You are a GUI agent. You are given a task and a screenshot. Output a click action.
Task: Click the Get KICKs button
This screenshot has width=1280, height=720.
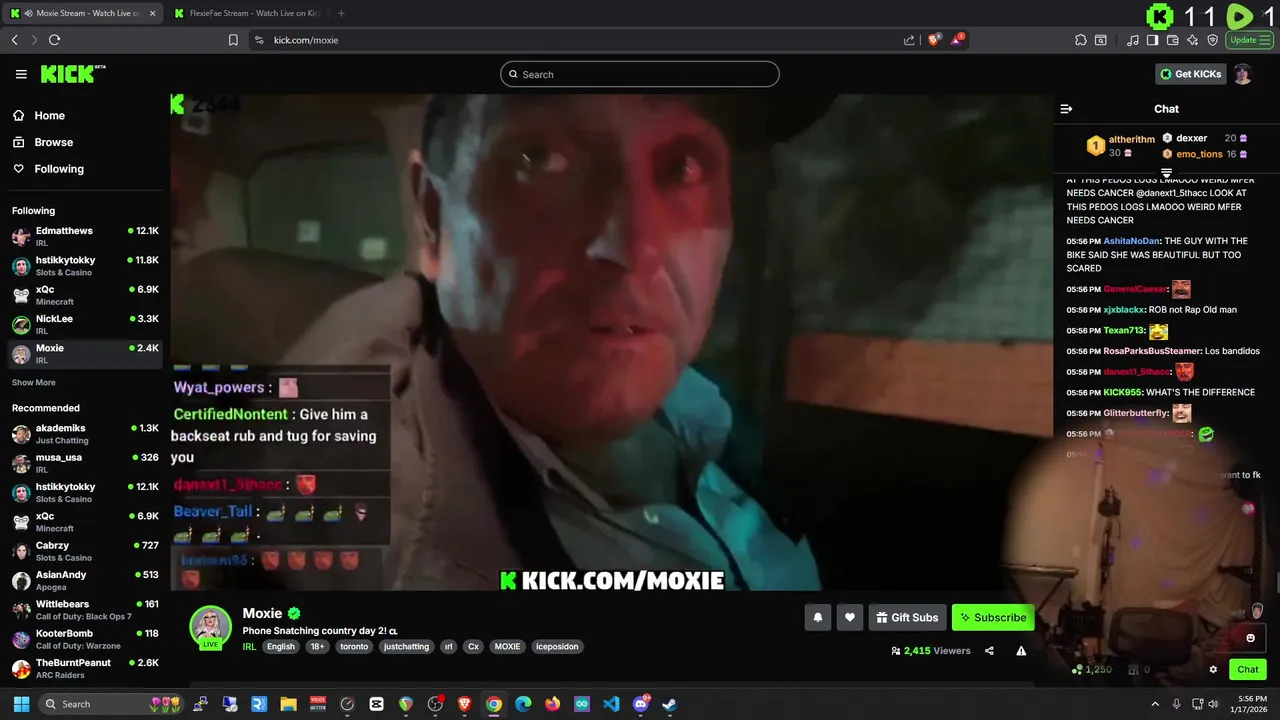pos(1190,74)
